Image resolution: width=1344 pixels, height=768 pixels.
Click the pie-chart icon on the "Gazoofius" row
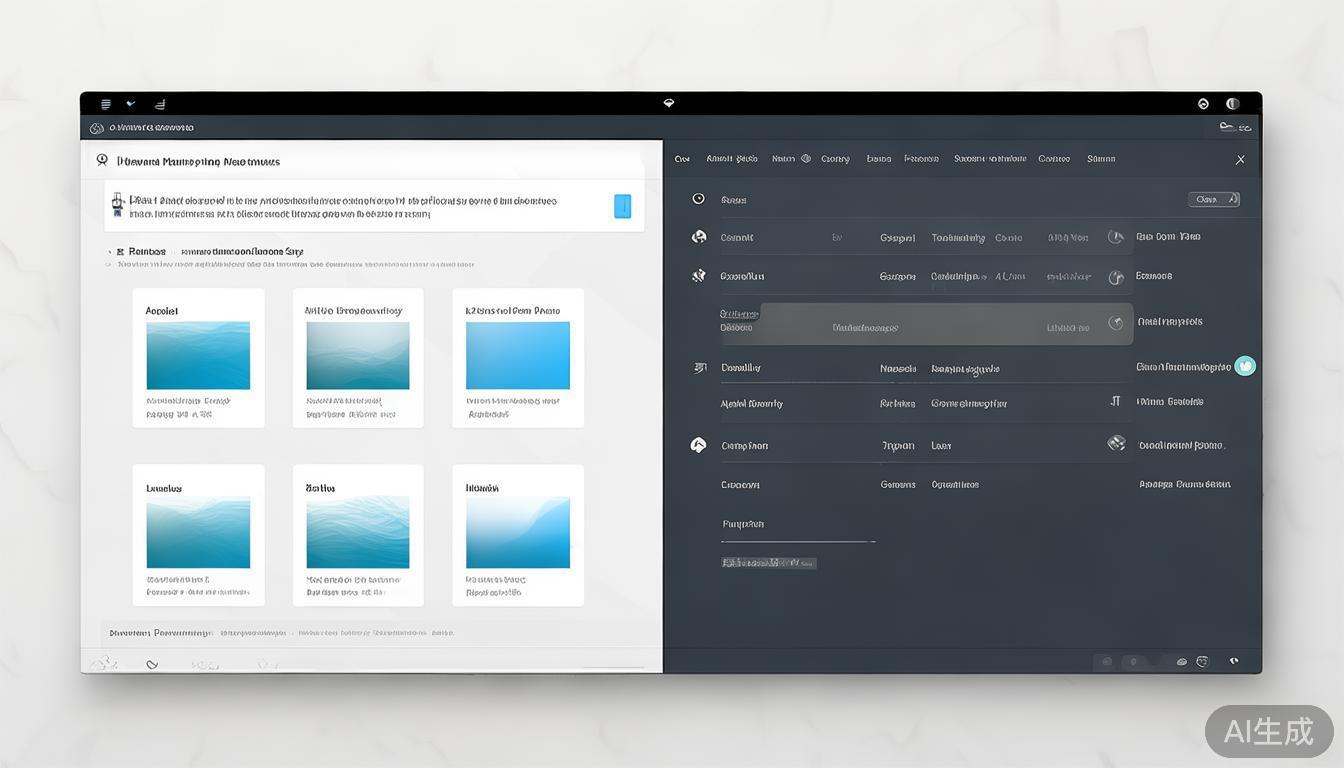point(1116,277)
